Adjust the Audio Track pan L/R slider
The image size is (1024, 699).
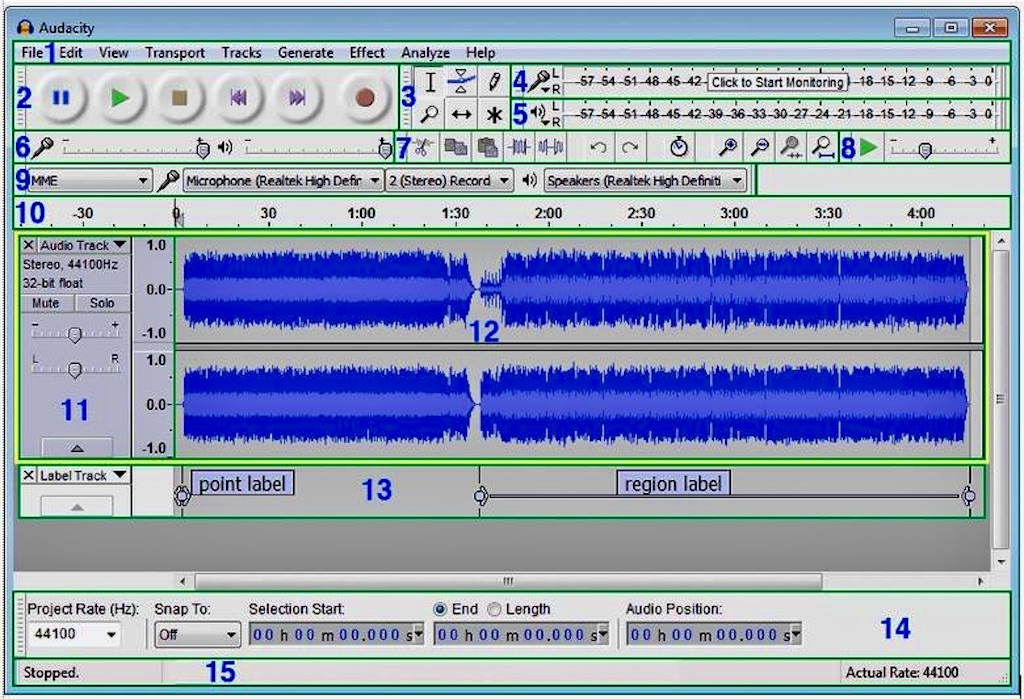pos(75,368)
